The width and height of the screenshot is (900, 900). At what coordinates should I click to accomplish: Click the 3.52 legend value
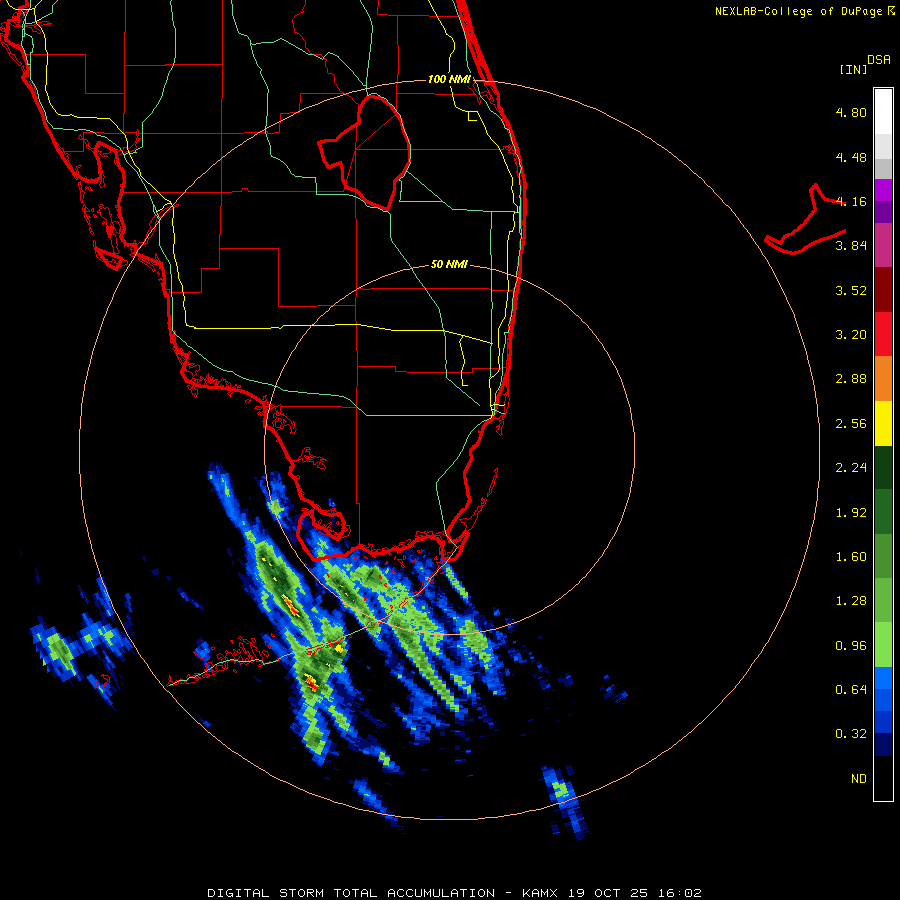(x=851, y=290)
